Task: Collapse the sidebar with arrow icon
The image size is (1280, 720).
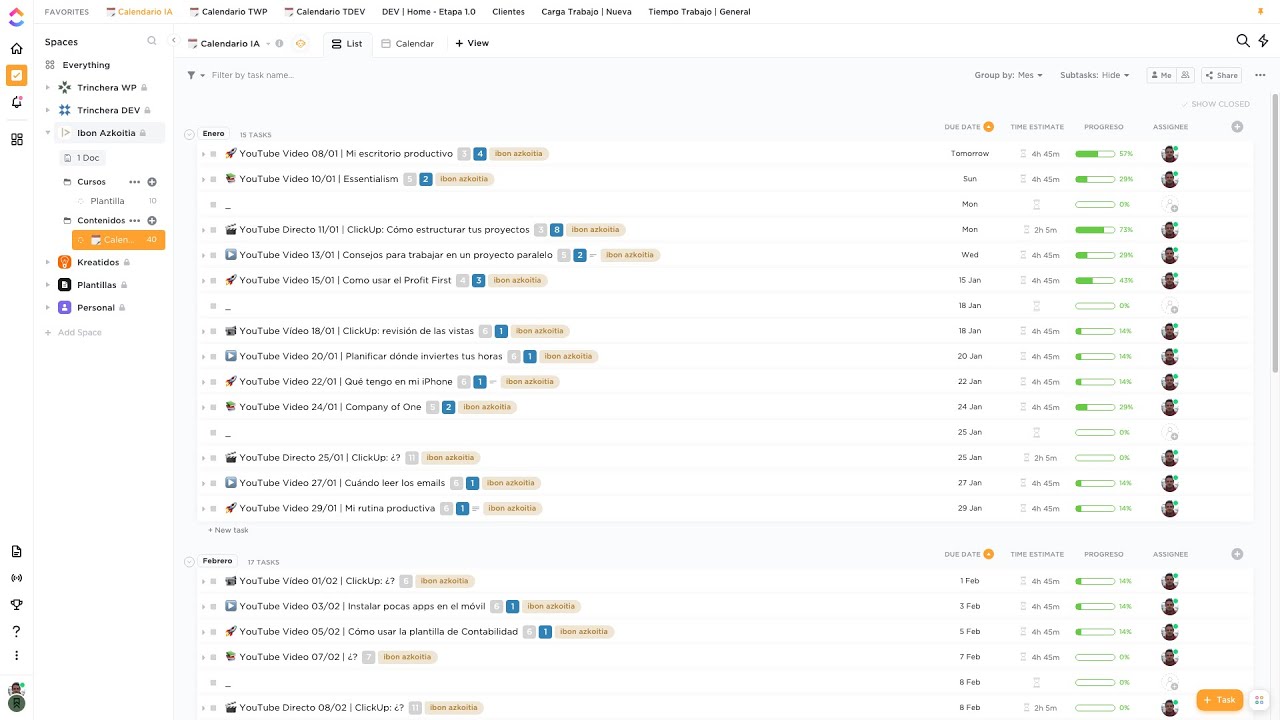Action: coord(173,41)
